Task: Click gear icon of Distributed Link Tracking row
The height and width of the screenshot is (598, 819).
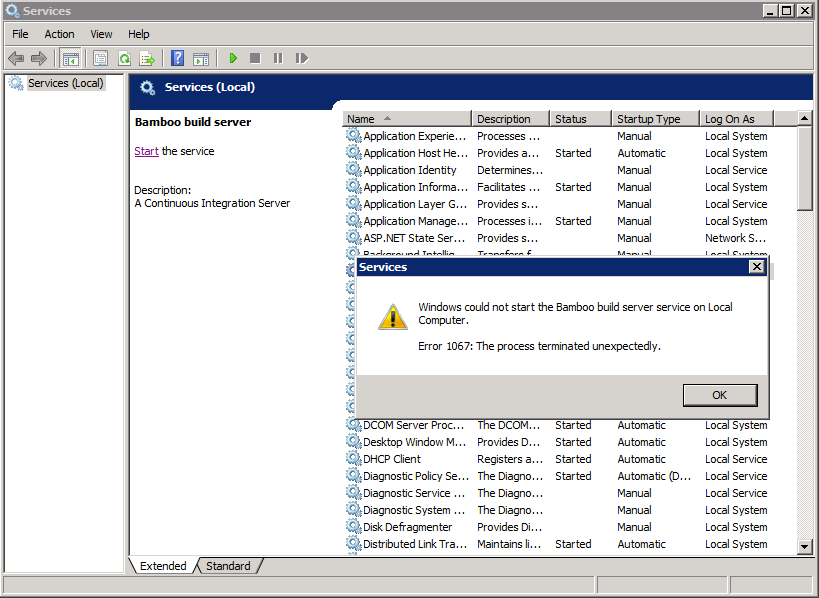Action: click(354, 544)
